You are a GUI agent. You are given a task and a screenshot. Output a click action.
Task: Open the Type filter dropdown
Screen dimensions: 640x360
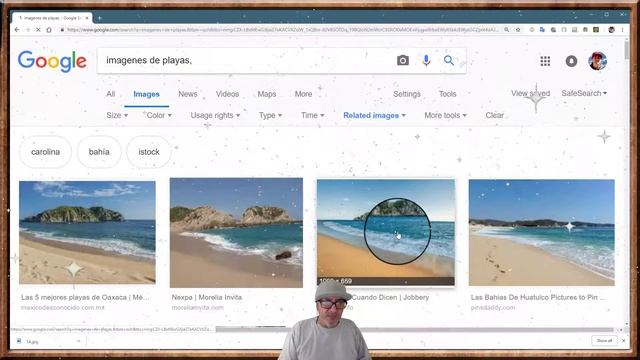[270, 116]
